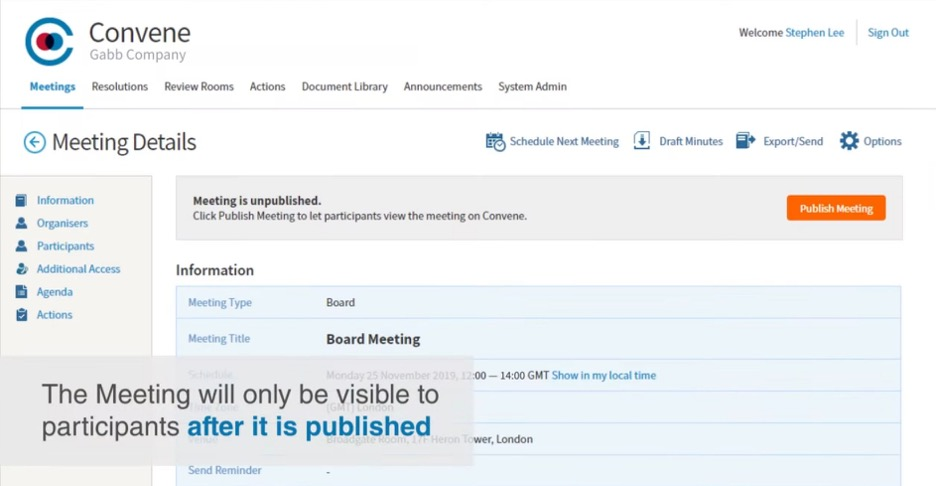
Task: Click Stephen Lee profile link
Action: [814, 33]
